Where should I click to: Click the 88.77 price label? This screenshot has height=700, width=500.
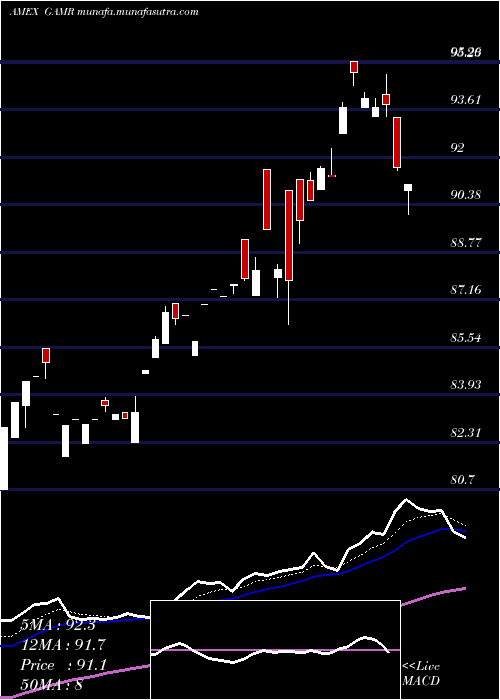(466, 242)
